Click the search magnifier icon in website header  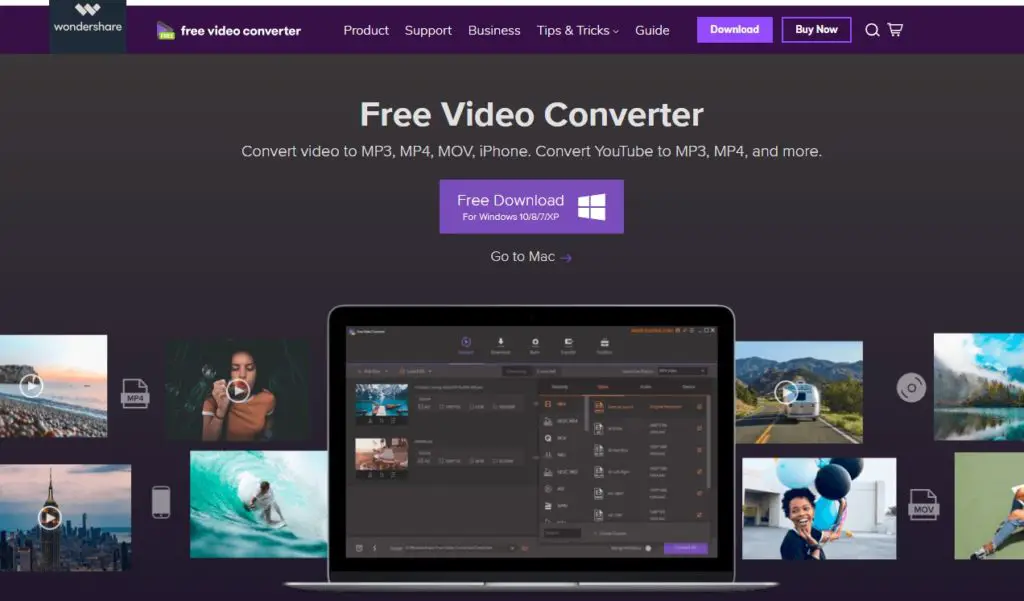pyautogui.click(x=872, y=30)
